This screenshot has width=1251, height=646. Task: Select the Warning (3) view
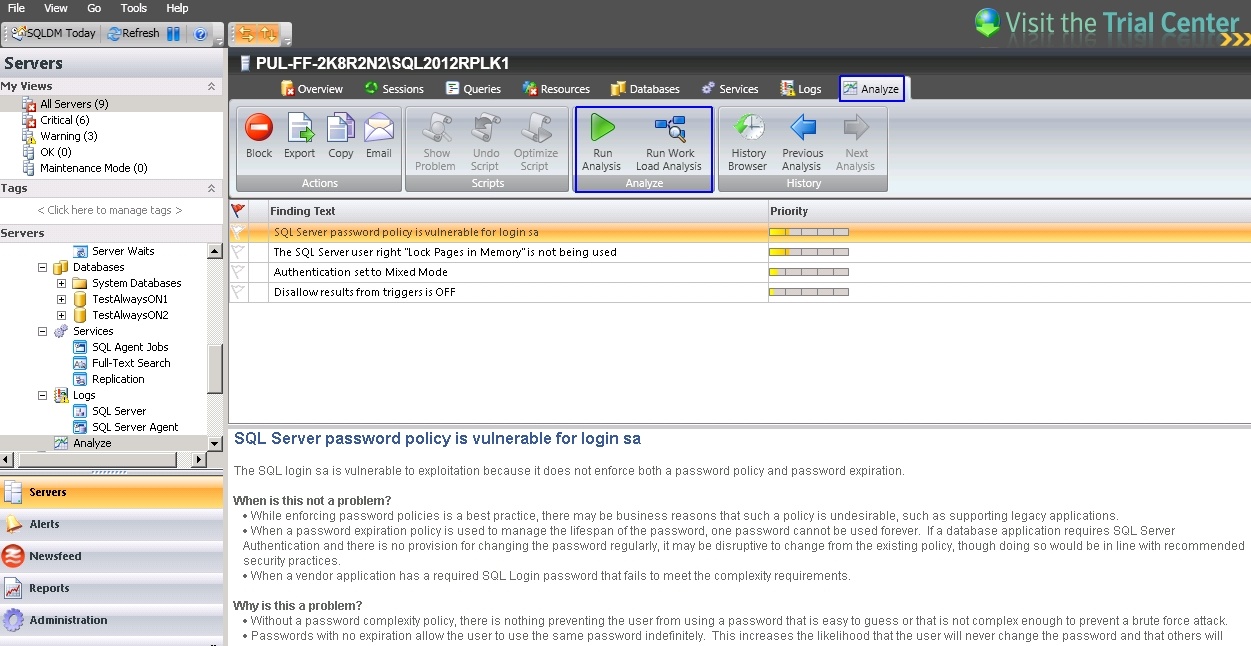tap(68, 136)
